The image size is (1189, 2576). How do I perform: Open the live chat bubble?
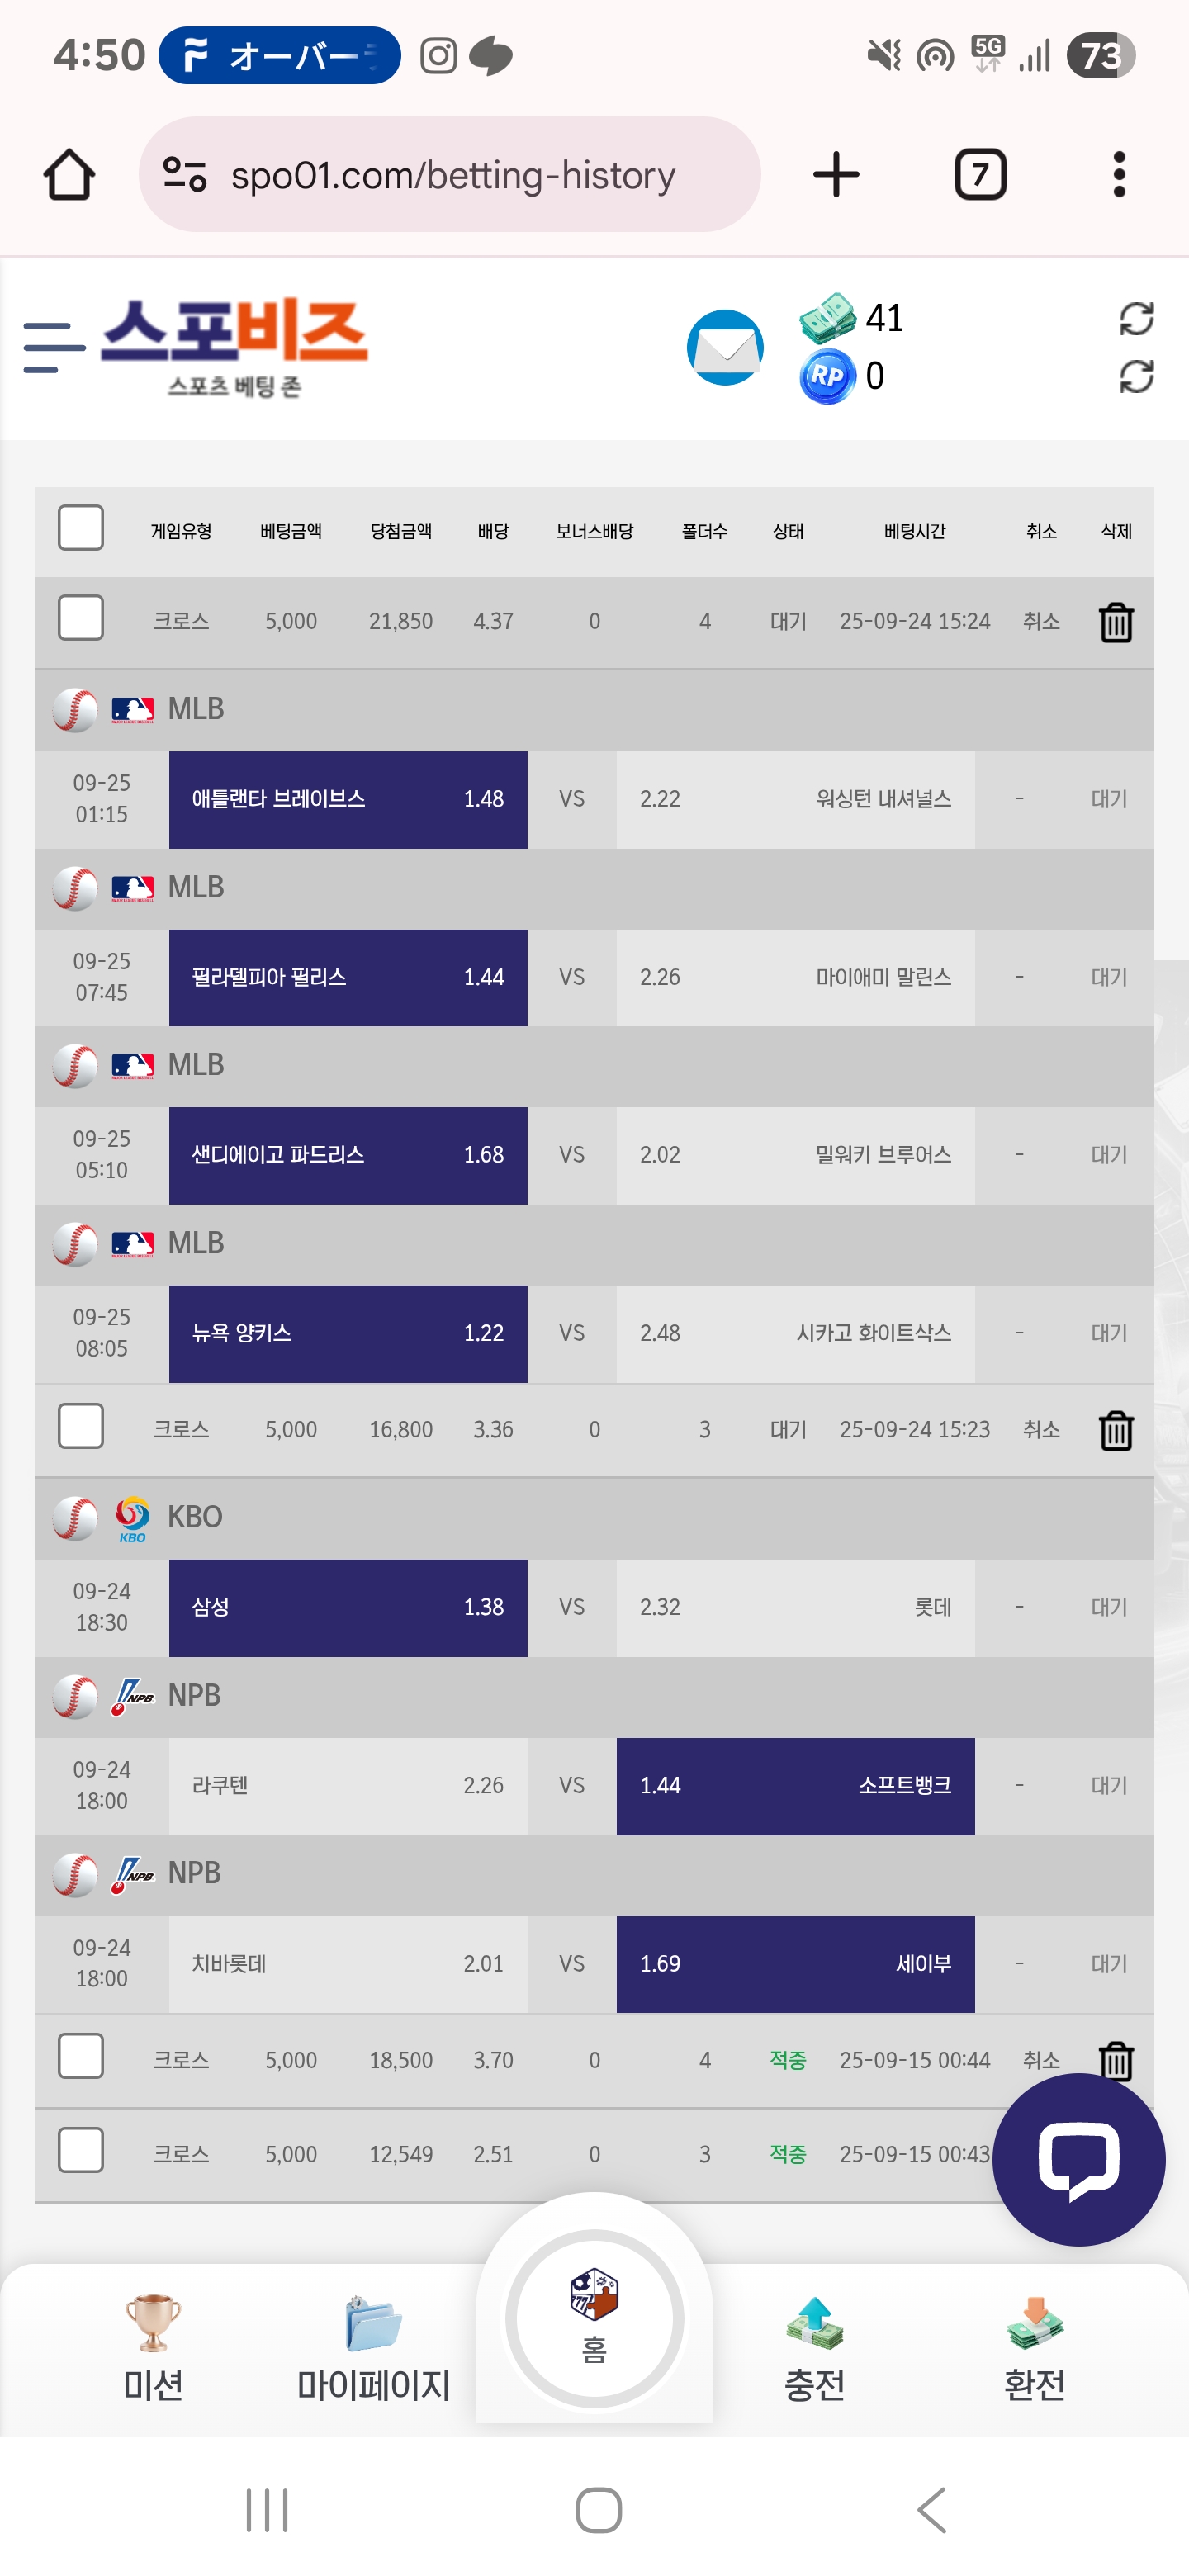1078,2159
